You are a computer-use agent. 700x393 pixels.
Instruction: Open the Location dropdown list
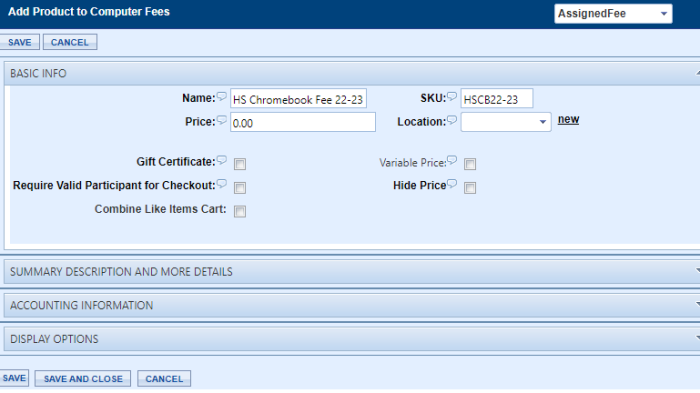[x=506, y=122]
